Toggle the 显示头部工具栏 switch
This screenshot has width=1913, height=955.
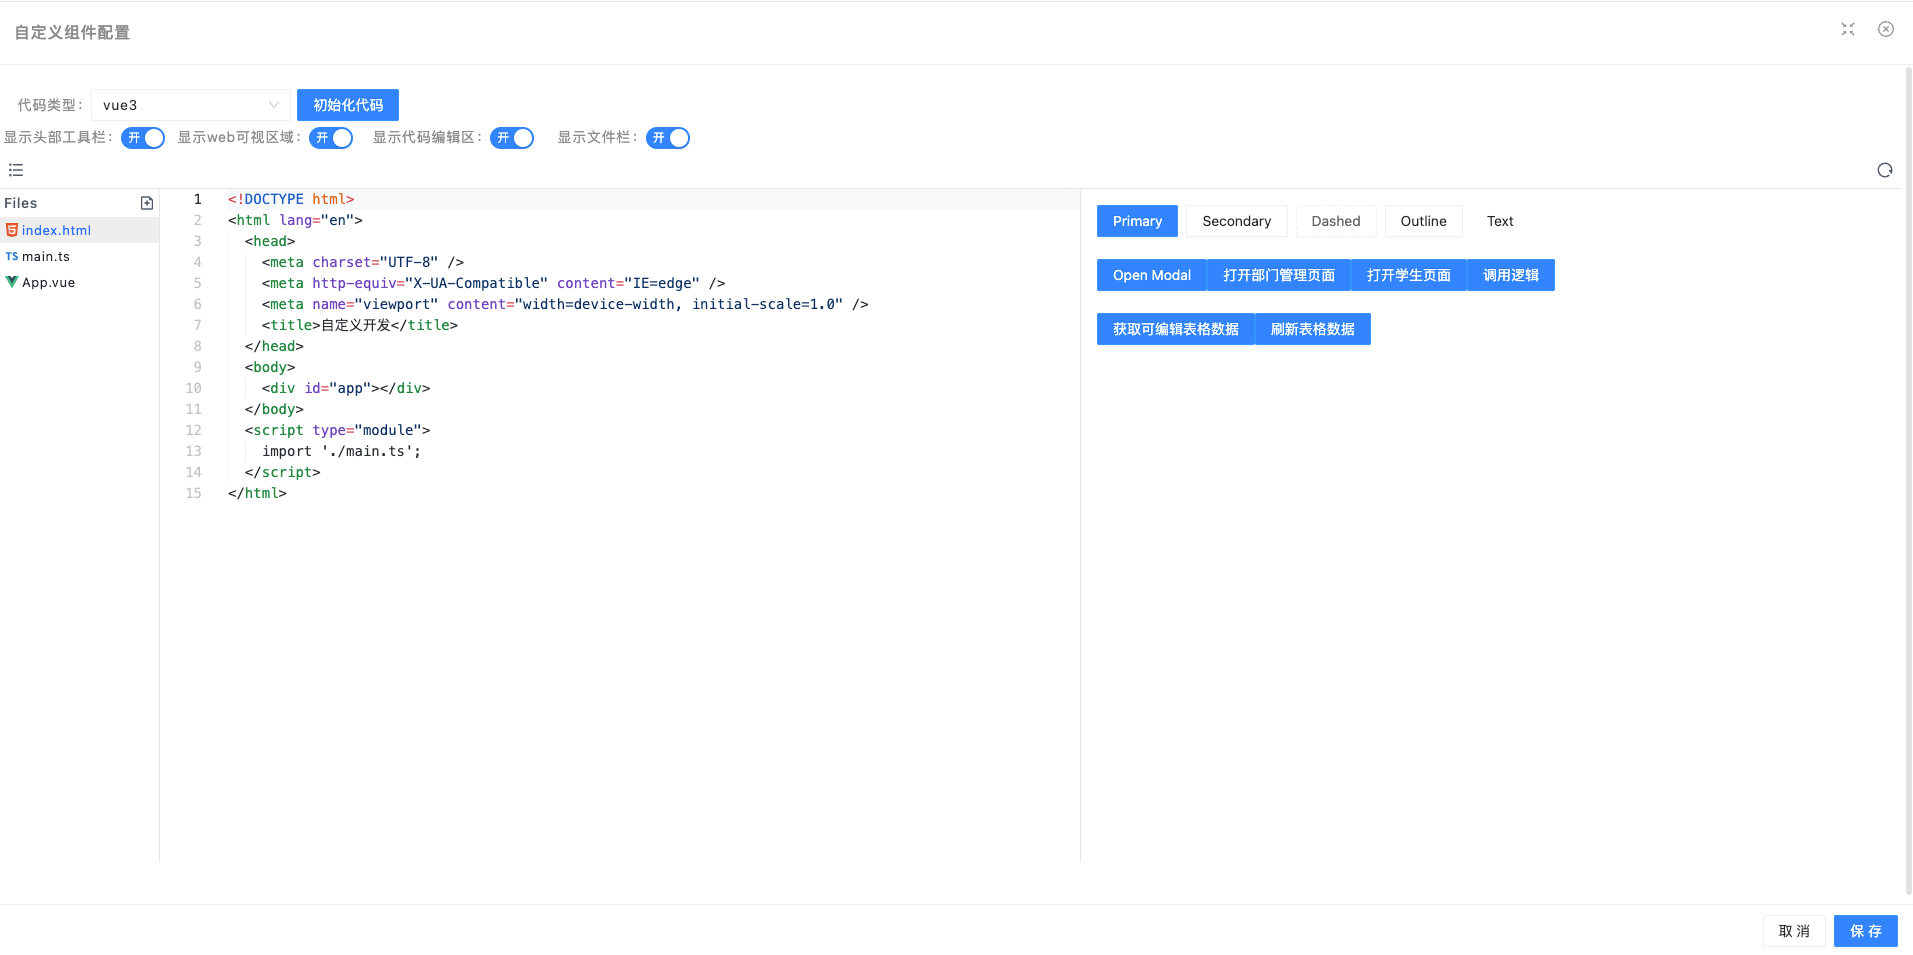coord(143,138)
